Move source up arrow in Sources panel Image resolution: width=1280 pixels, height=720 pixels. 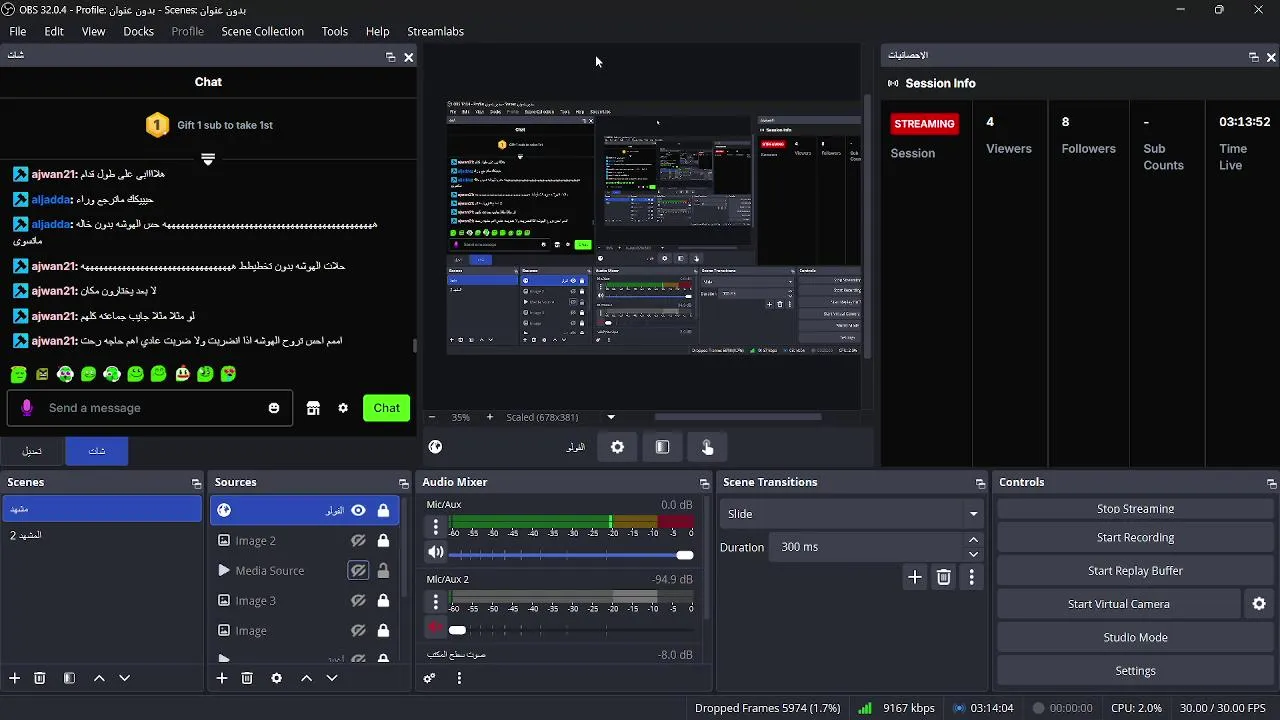307,678
